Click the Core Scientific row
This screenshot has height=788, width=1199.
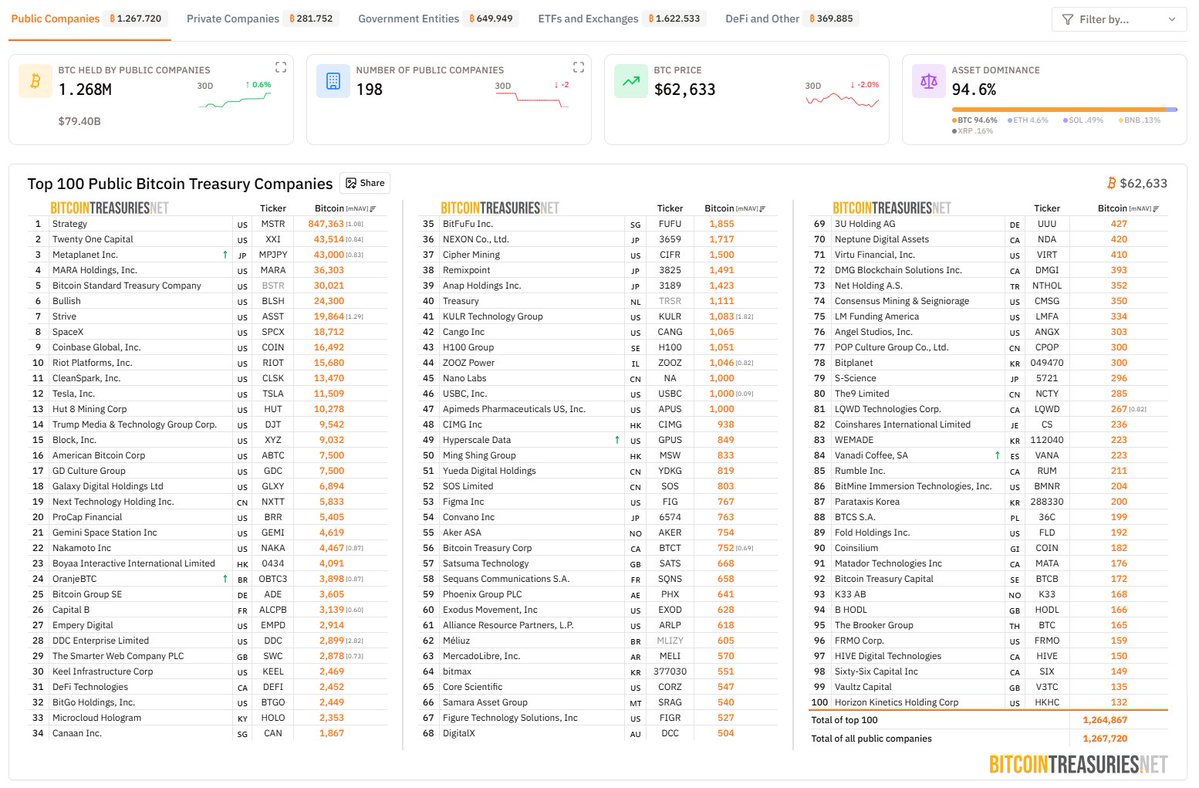click(598, 686)
